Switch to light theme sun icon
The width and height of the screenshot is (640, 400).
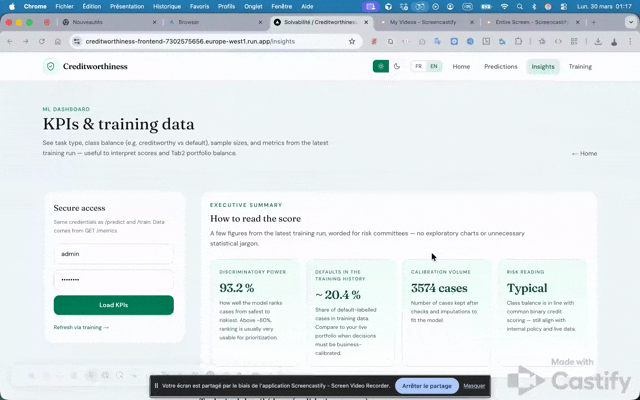[x=380, y=67]
